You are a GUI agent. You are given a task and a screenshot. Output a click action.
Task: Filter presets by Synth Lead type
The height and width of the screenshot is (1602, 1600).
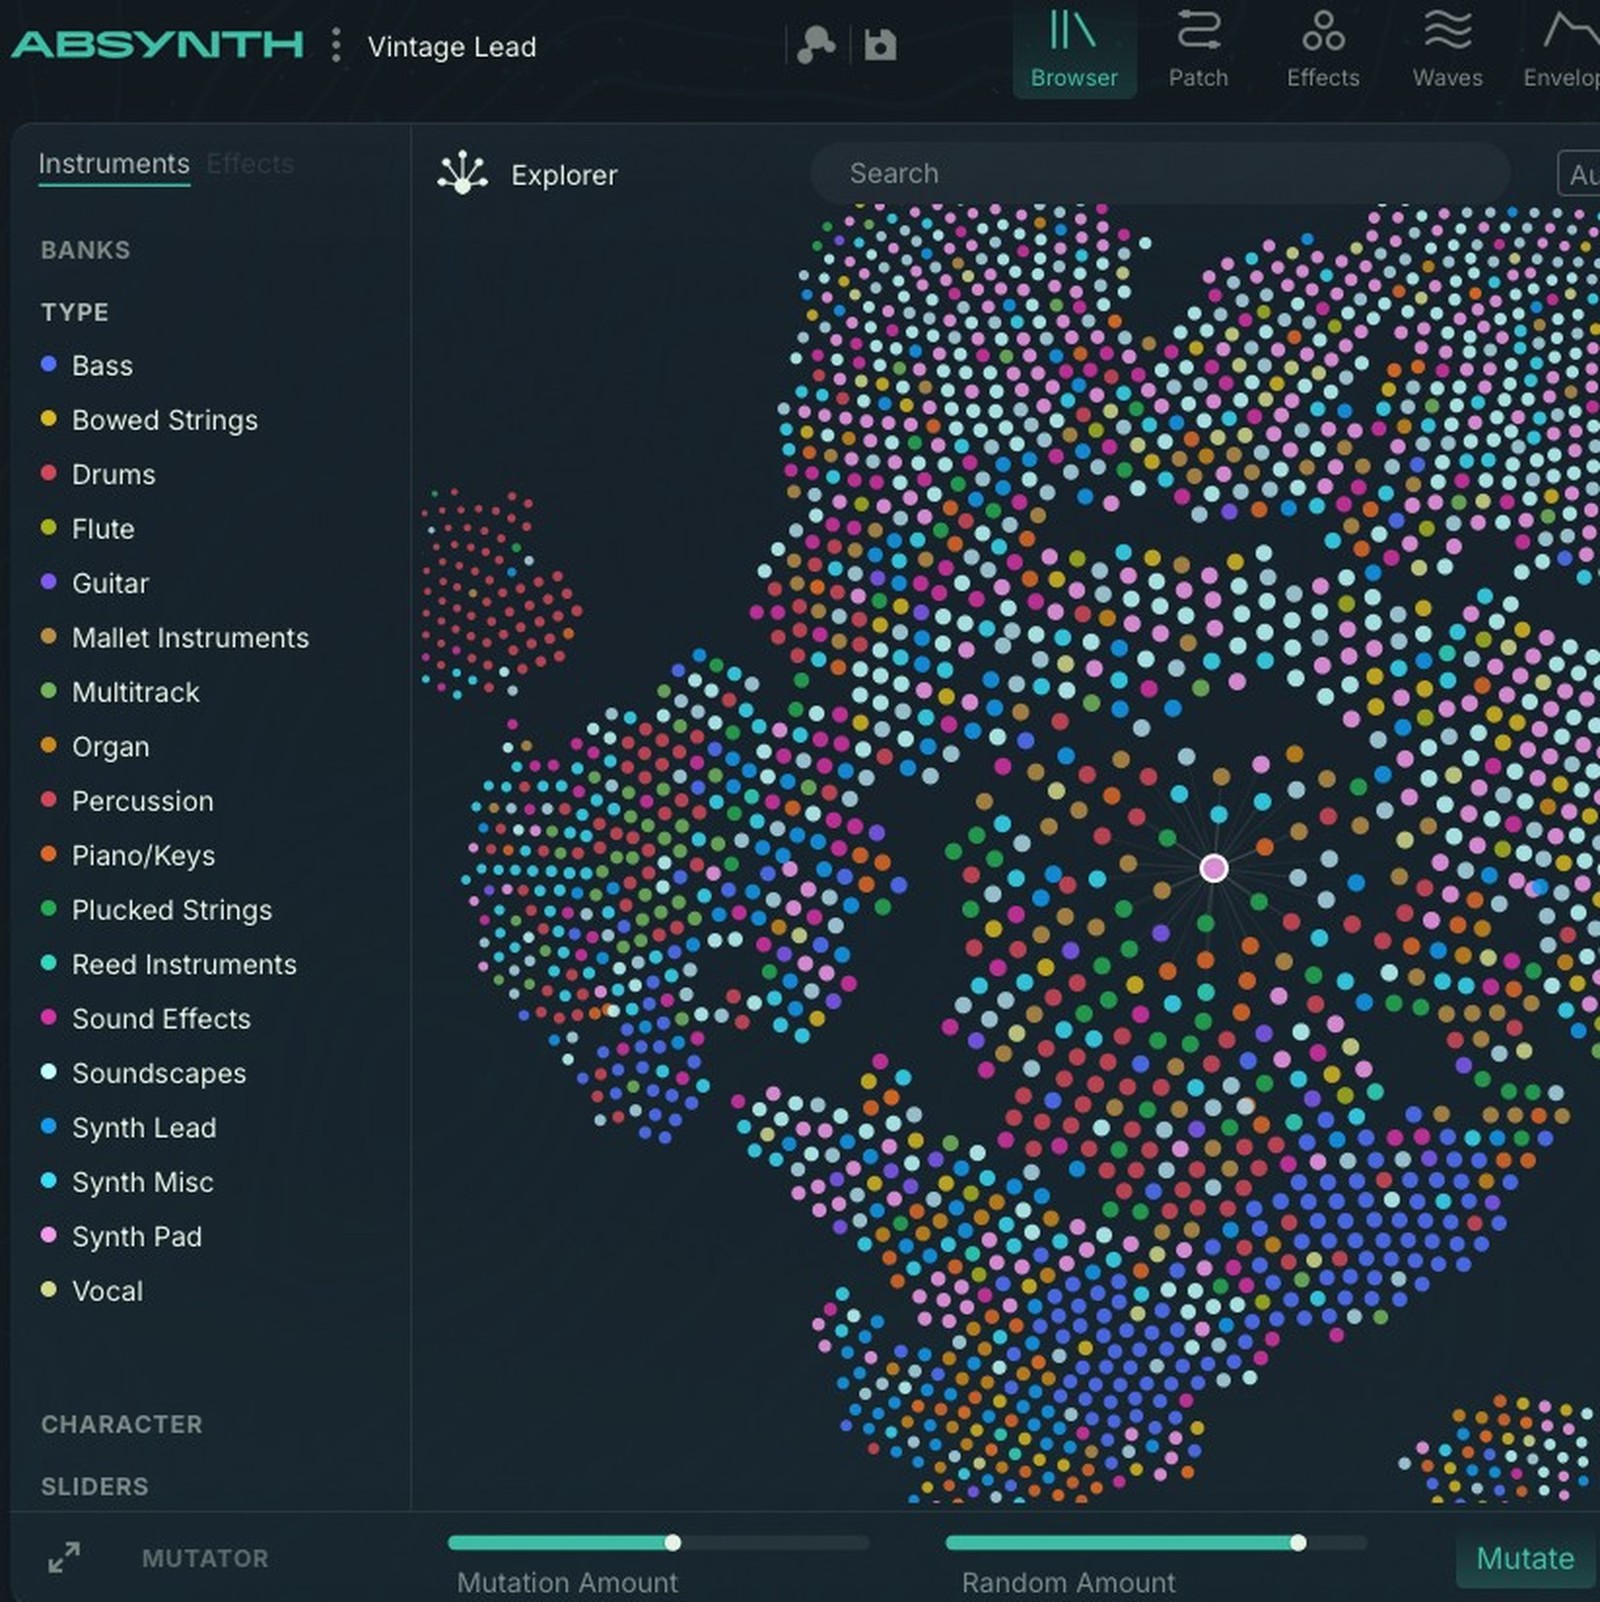(143, 1128)
